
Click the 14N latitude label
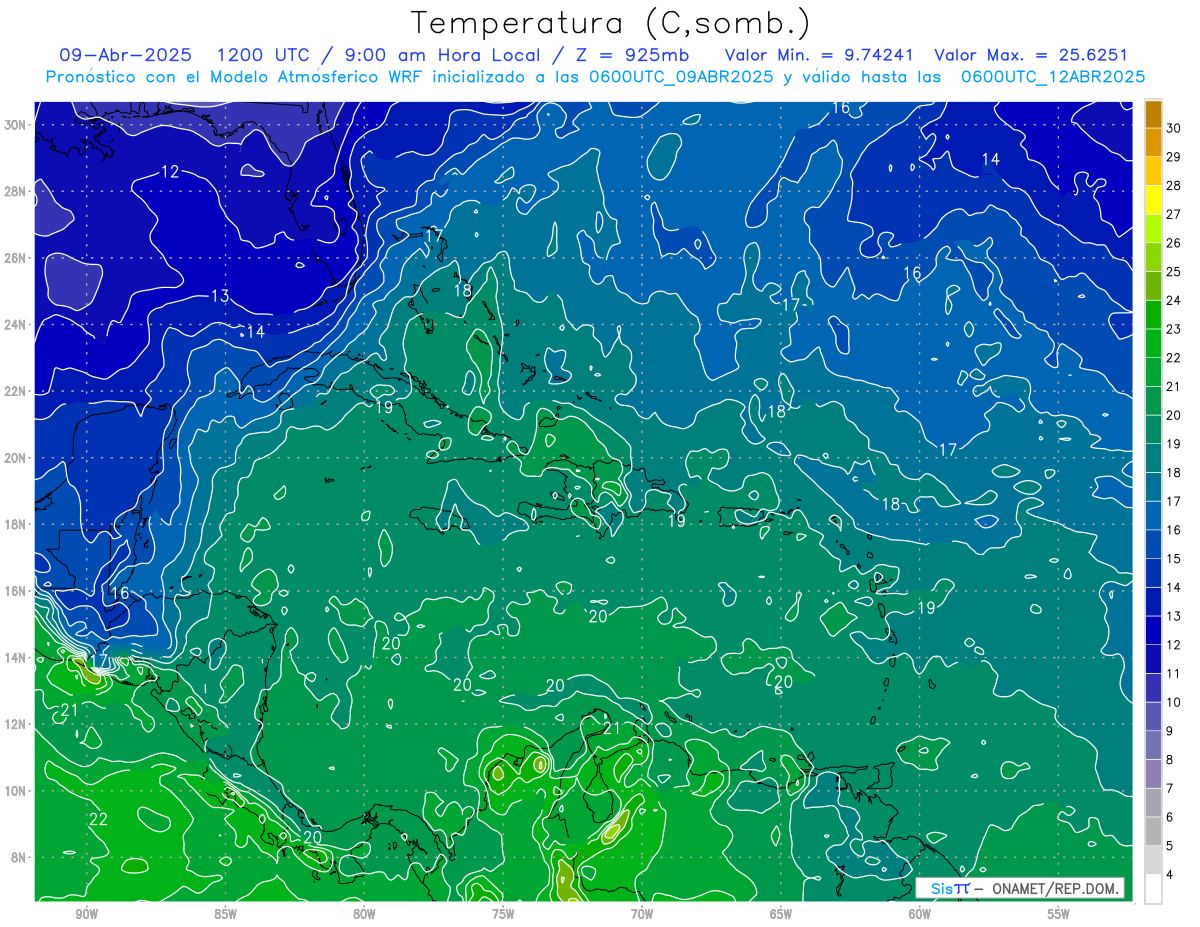tap(15, 657)
